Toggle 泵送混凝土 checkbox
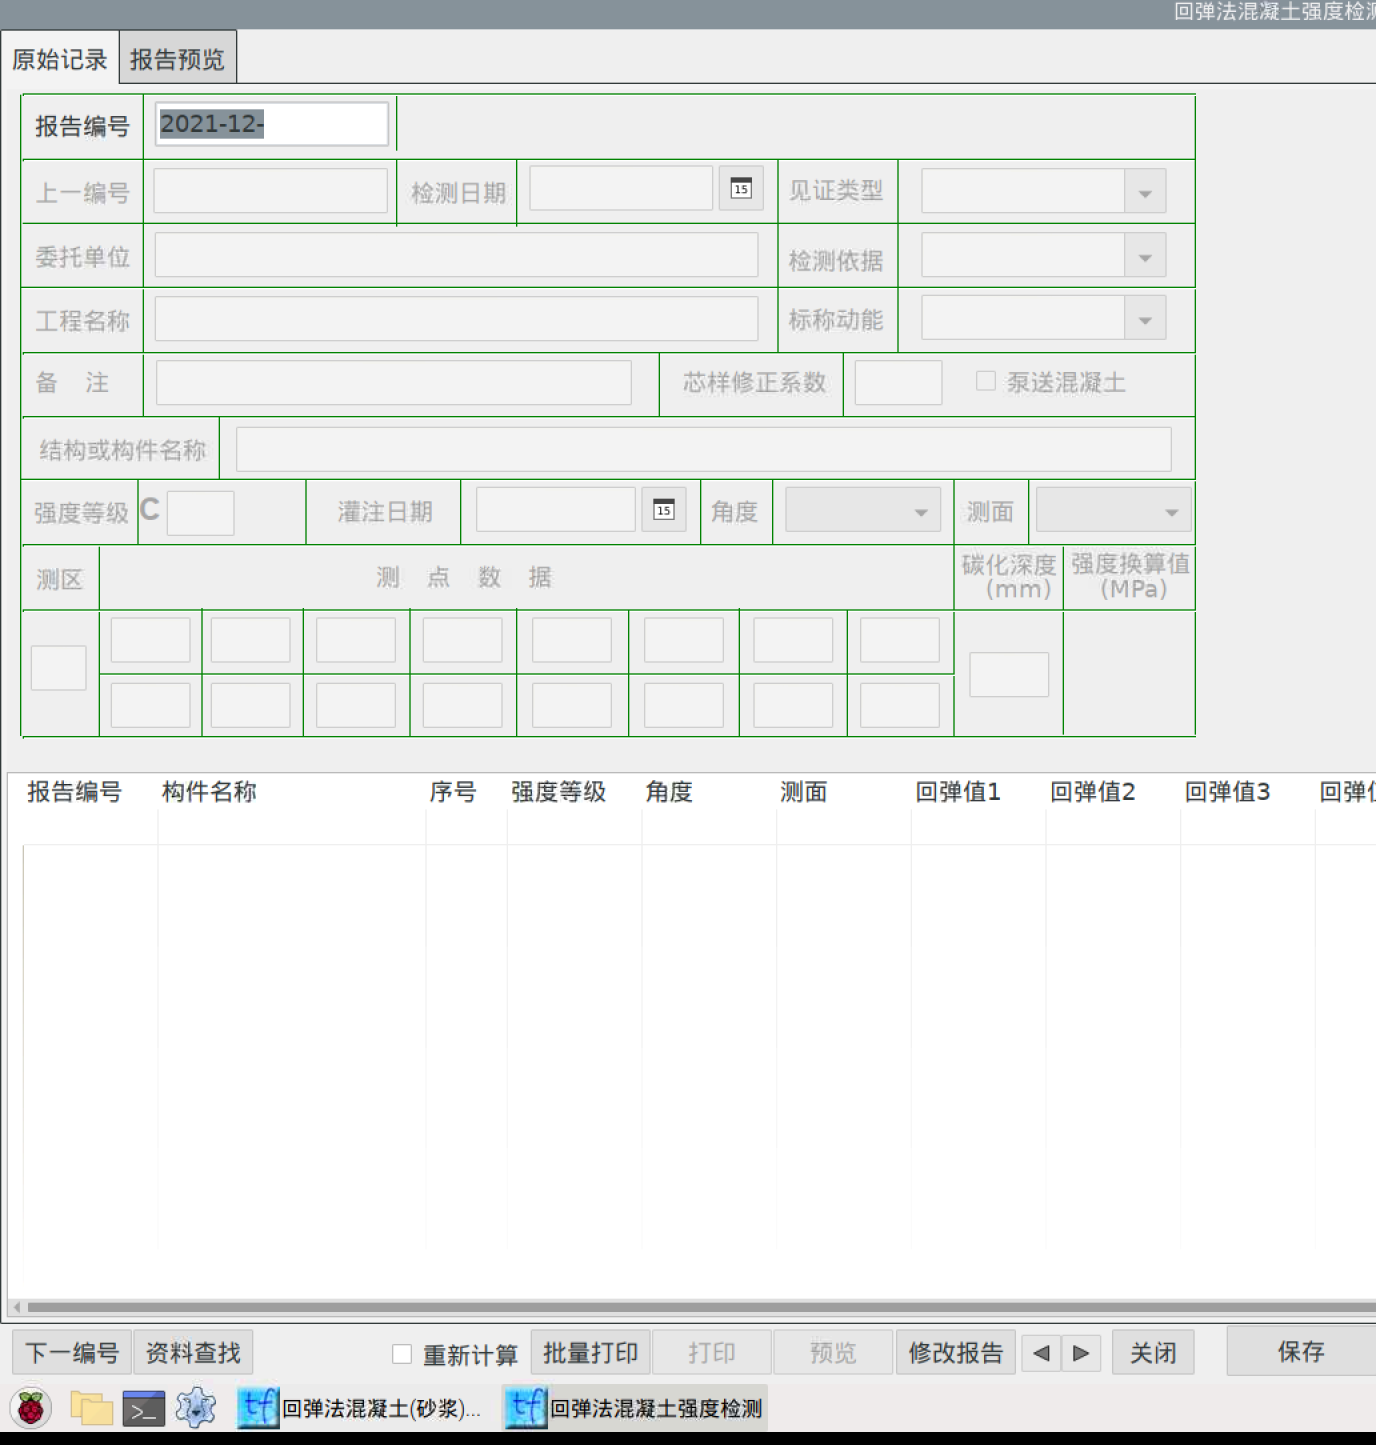 (986, 381)
